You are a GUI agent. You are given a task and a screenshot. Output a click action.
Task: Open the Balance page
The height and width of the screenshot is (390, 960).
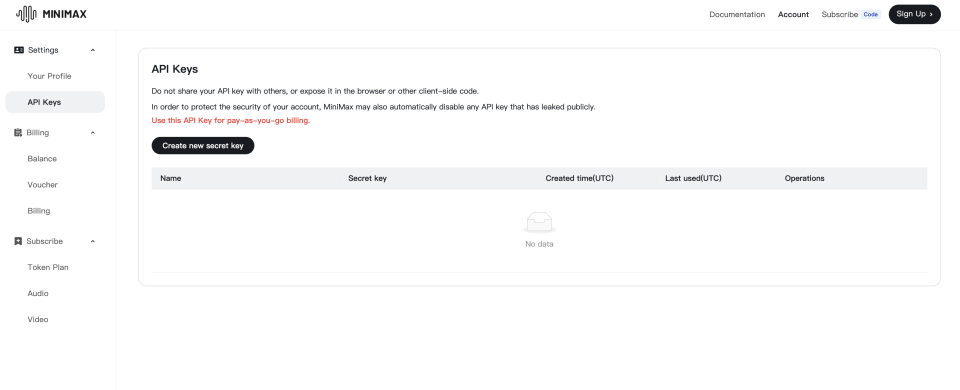click(x=42, y=159)
